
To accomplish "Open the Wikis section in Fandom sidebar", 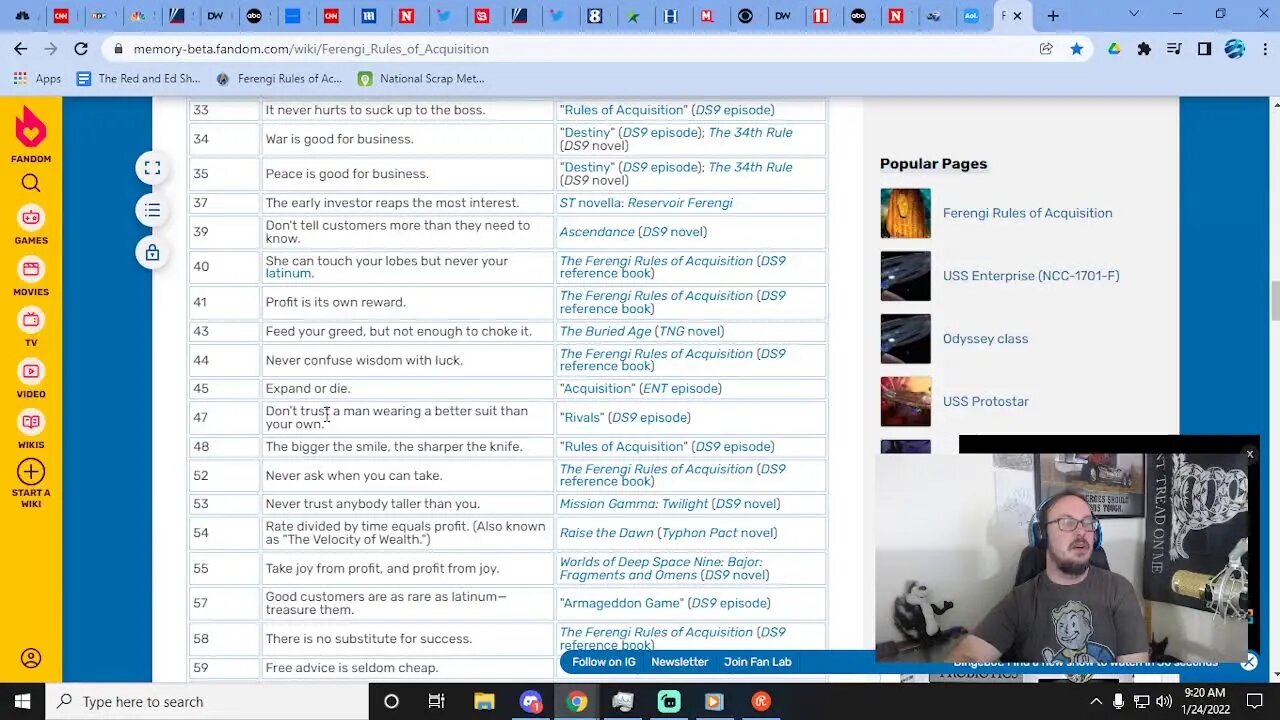I will pos(31,430).
